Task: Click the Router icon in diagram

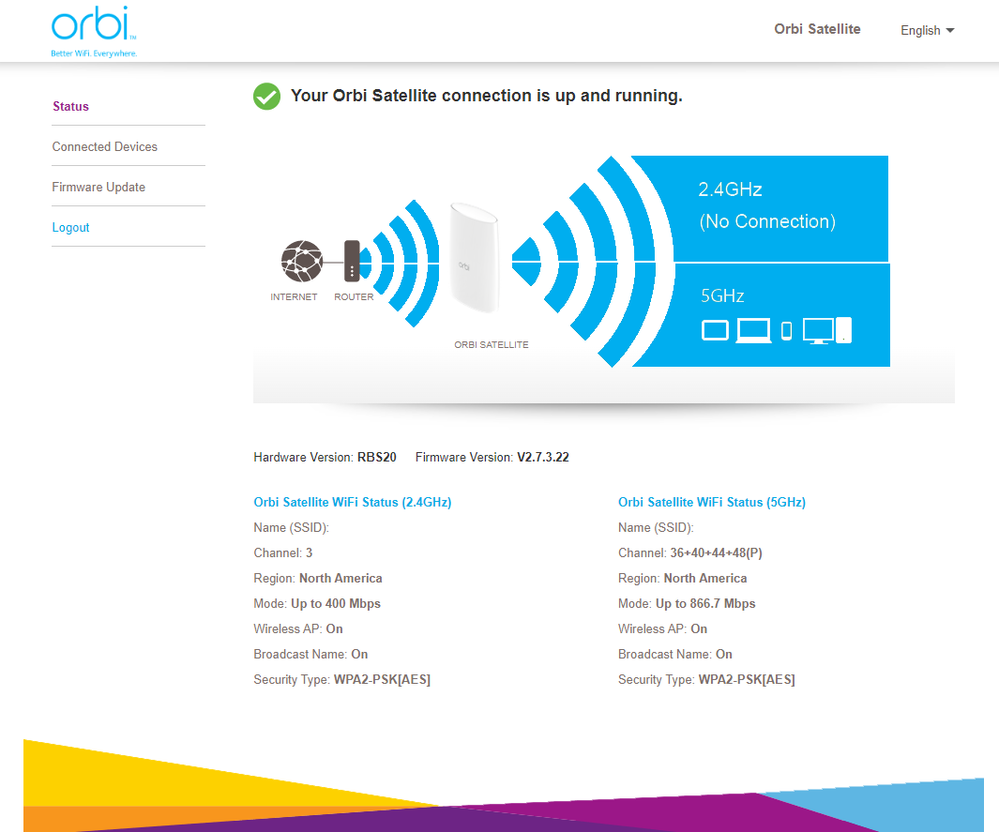Action: point(352,261)
